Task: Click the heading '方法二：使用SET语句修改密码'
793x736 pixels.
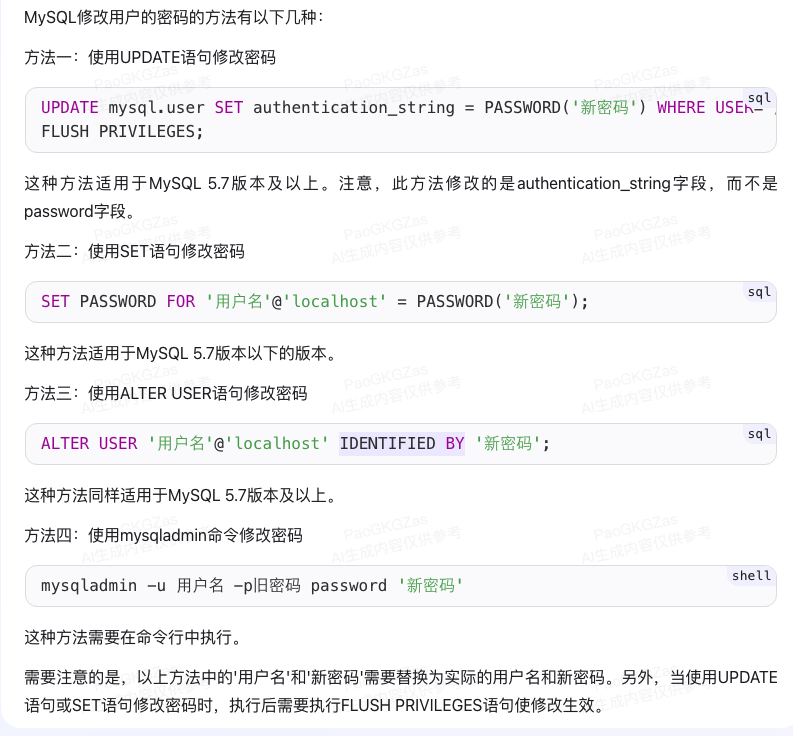Action: [x=135, y=251]
